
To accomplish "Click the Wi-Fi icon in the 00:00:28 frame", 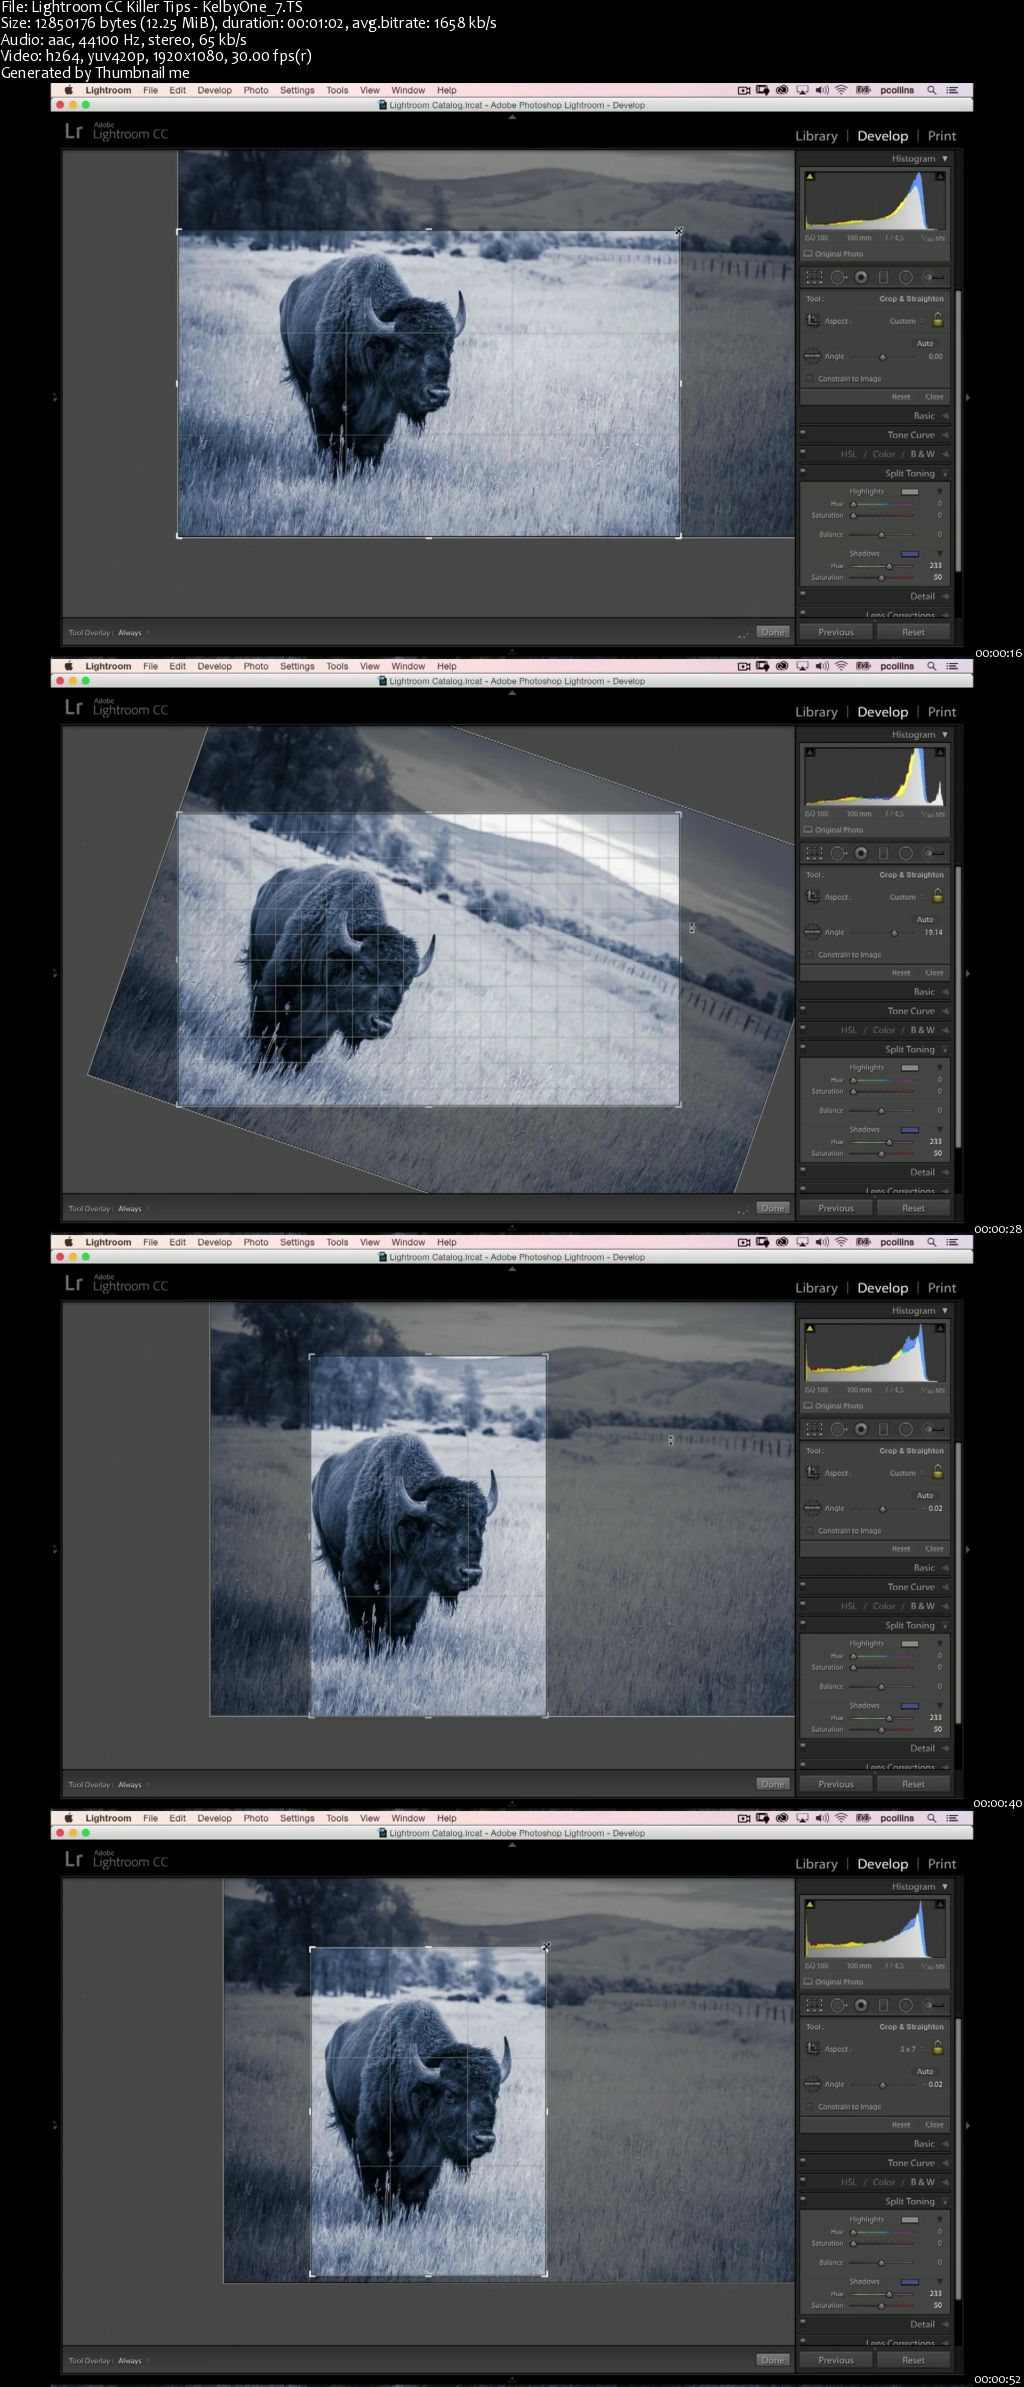I will click(841, 666).
